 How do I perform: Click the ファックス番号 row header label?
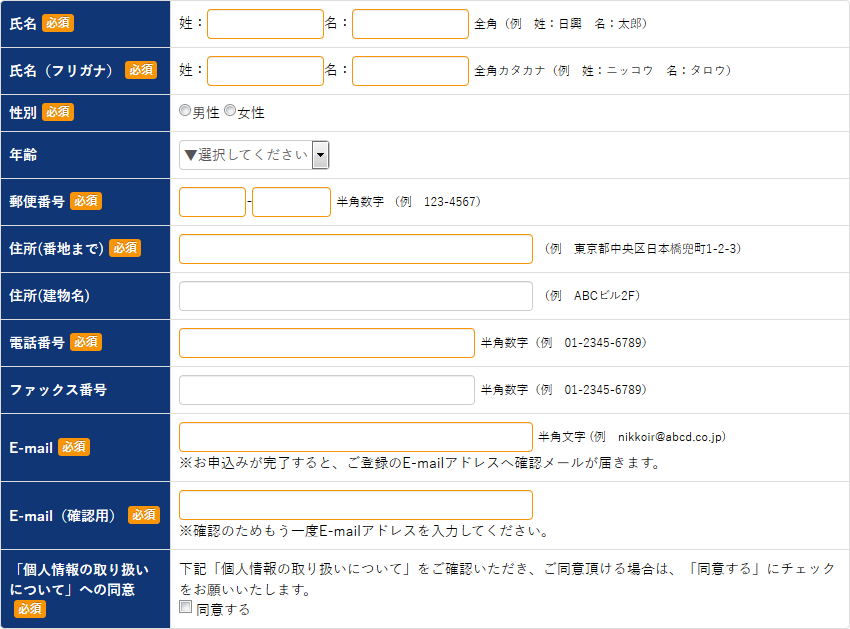58,390
